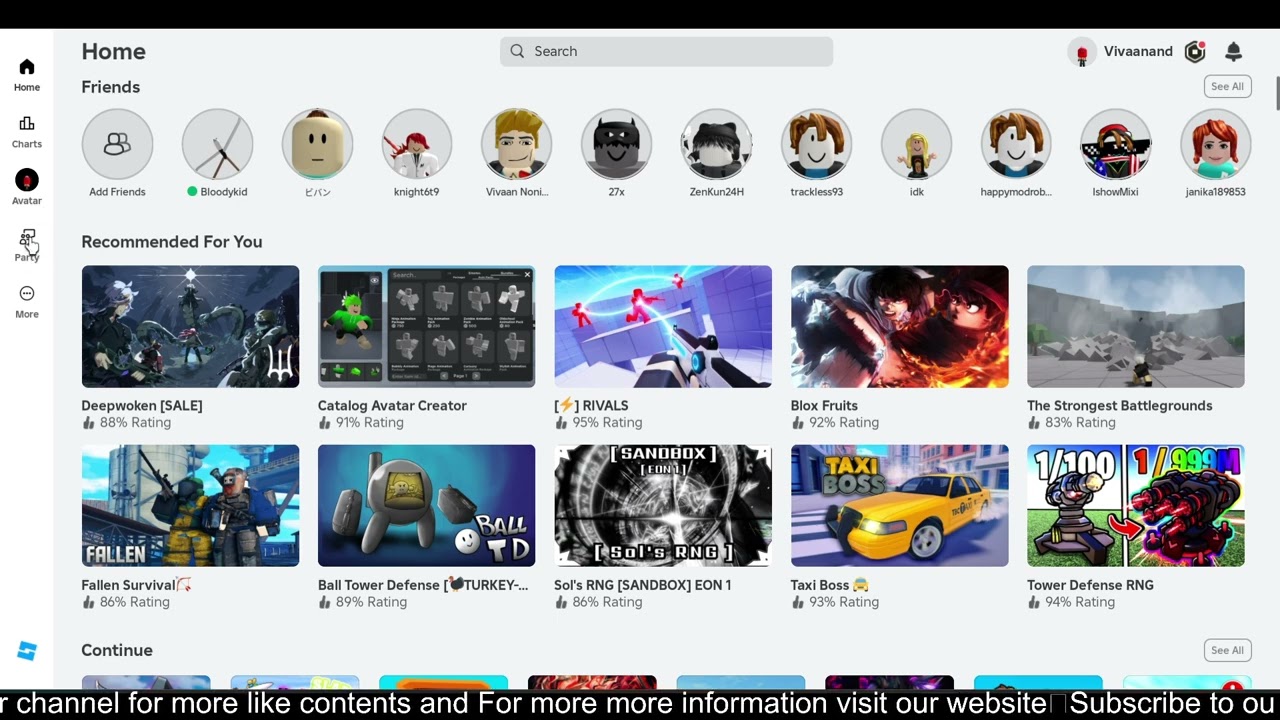Open the Party sidebar icon
Viewport: 1280px width, 720px height.
[27, 238]
